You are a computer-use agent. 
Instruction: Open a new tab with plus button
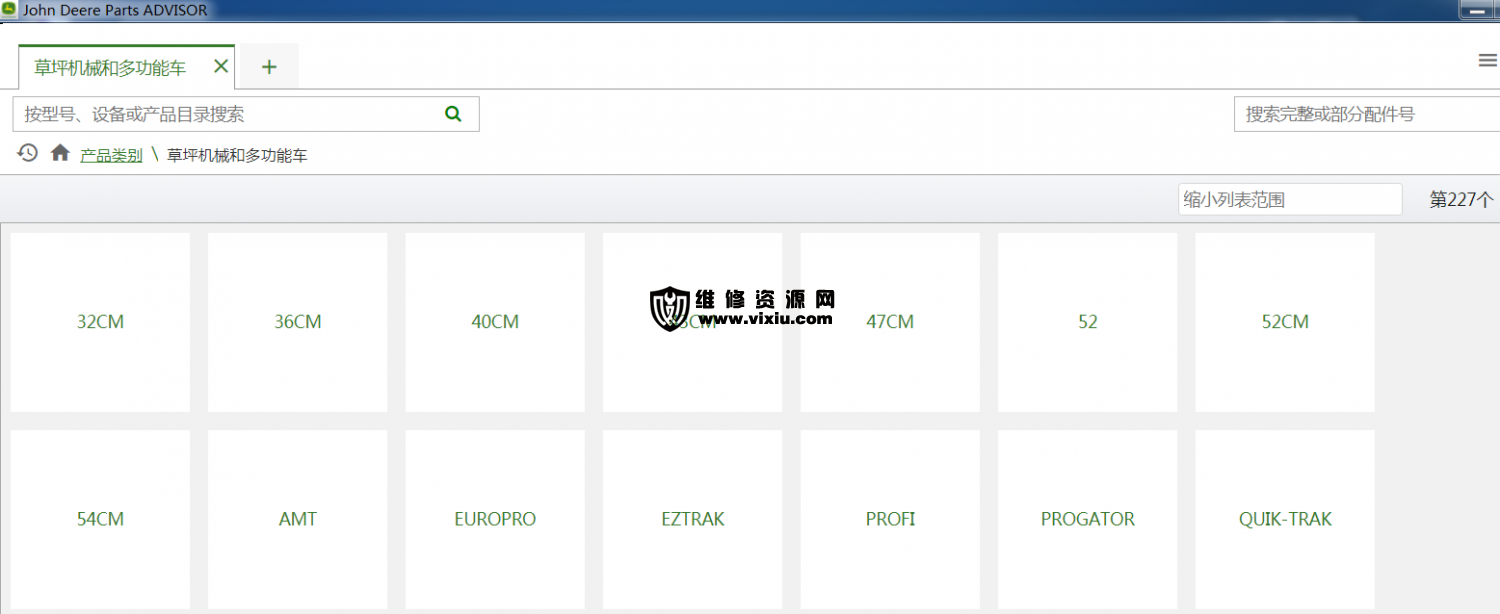(269, 67)
